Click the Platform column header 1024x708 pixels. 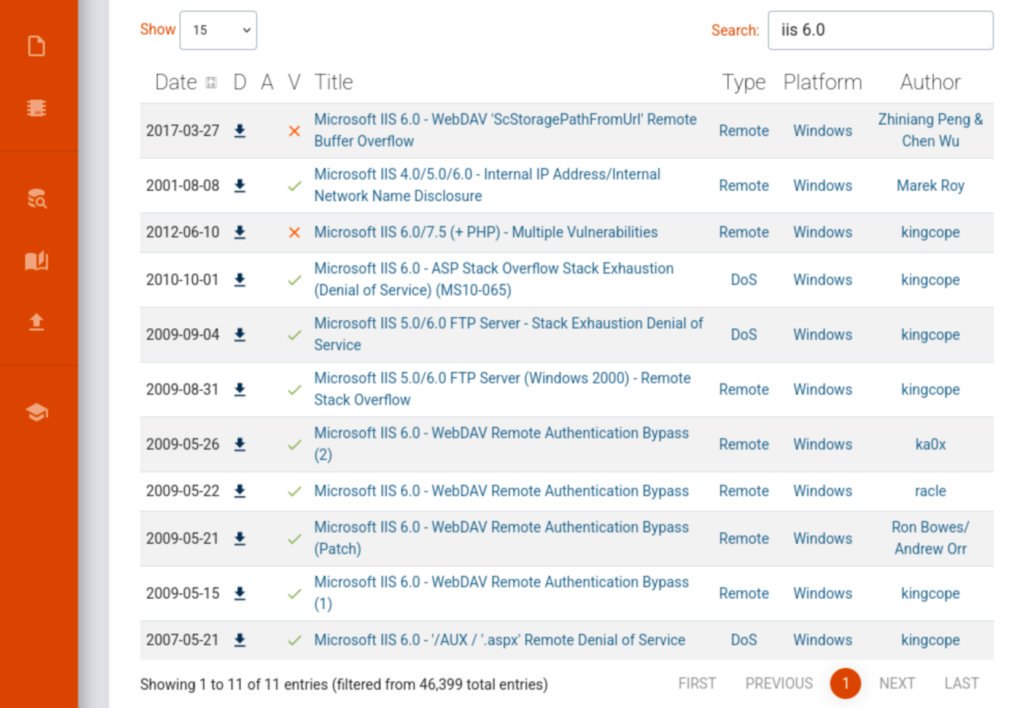point(823,82)
